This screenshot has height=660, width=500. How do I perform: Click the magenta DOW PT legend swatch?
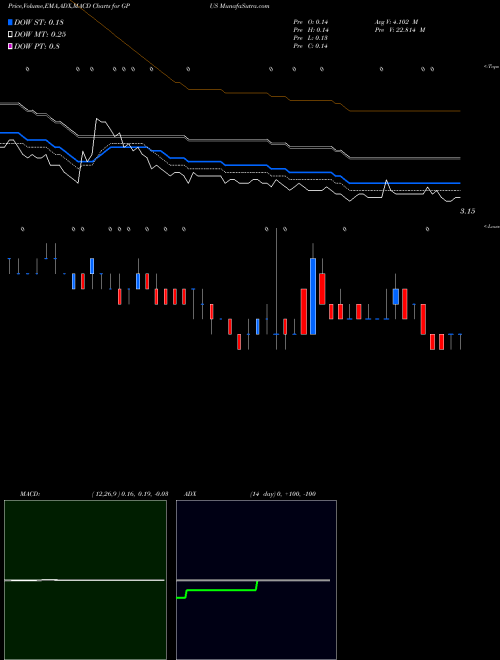click(10, 46)
